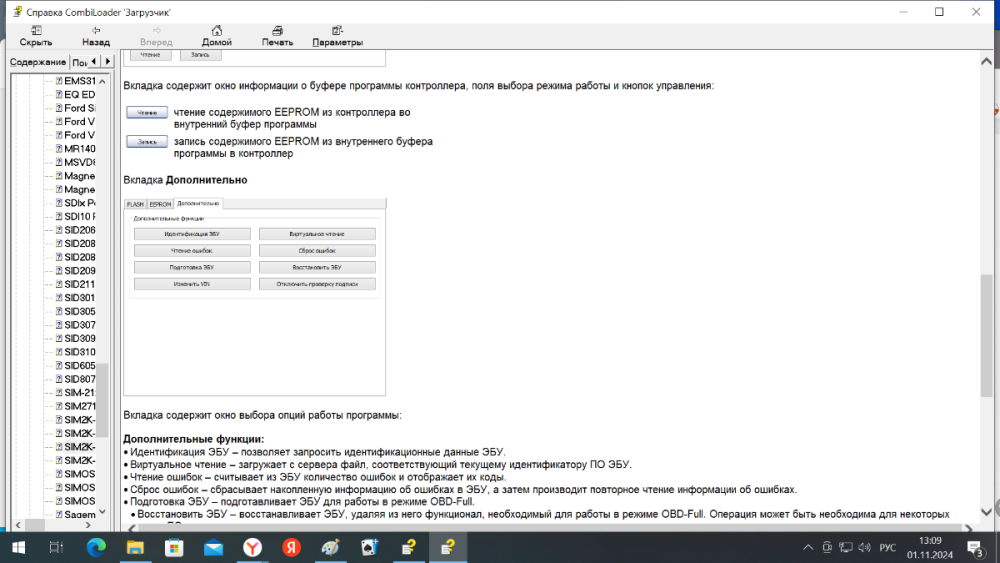Viewport: 1000px width, 563px height.
Task: Click the Запись button image beside EEPROM writing text
Action: click(x=147, y=142)
